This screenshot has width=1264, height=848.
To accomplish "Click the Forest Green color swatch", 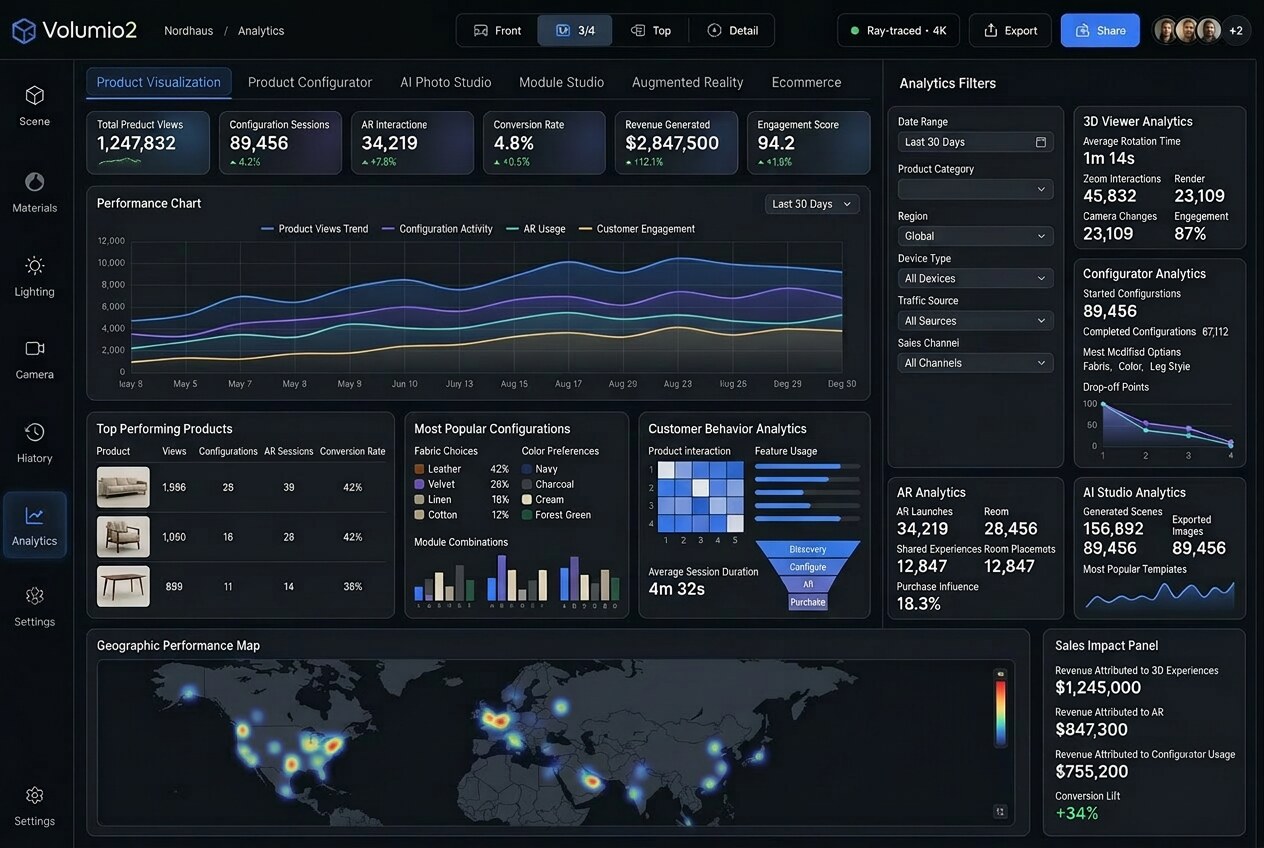I will pyautogui.click(x=527, y=515).
